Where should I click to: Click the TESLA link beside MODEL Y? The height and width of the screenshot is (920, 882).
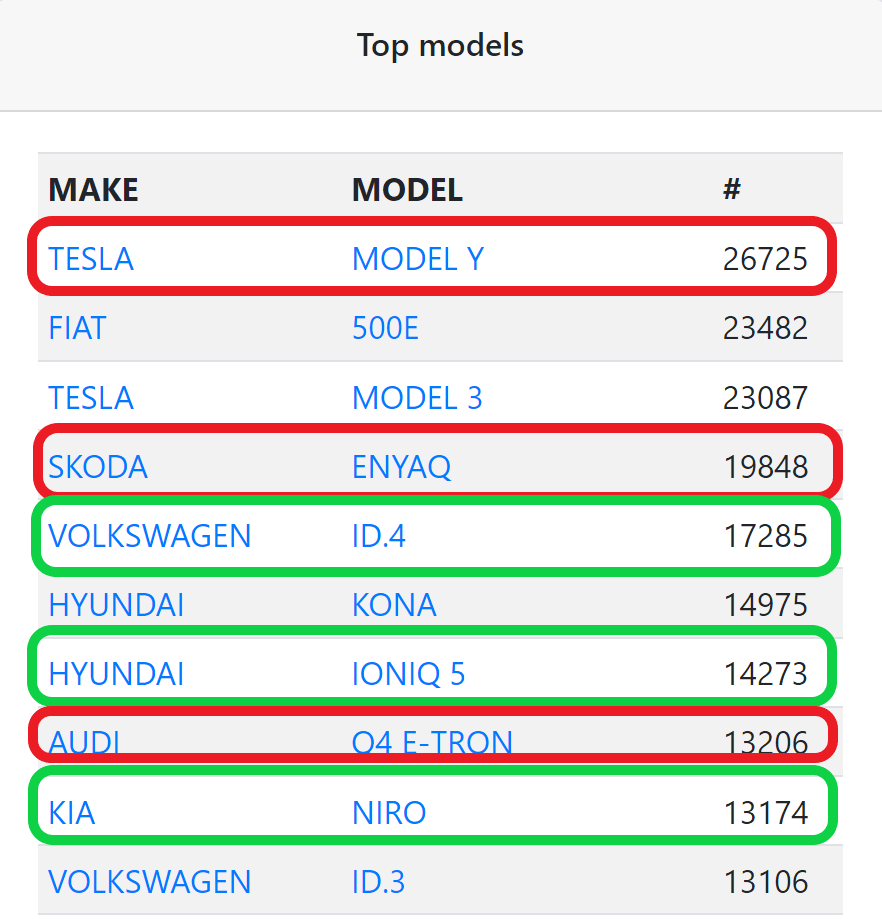click(x=91, y=259)
